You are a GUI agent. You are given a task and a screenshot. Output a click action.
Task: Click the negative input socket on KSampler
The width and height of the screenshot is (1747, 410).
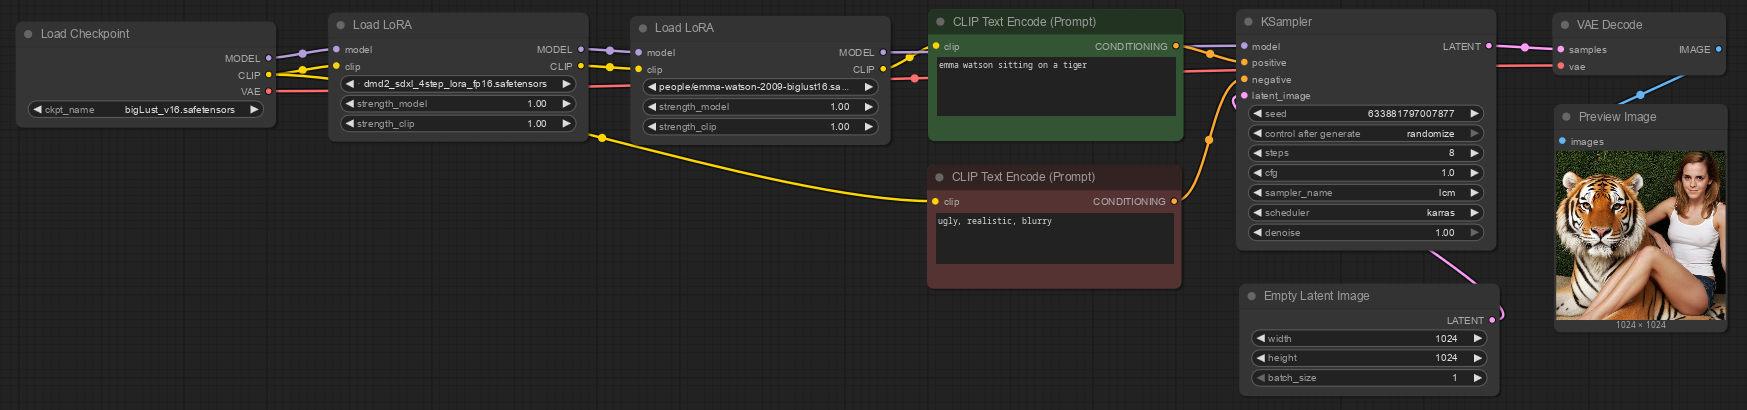(x=1244, y=79)
